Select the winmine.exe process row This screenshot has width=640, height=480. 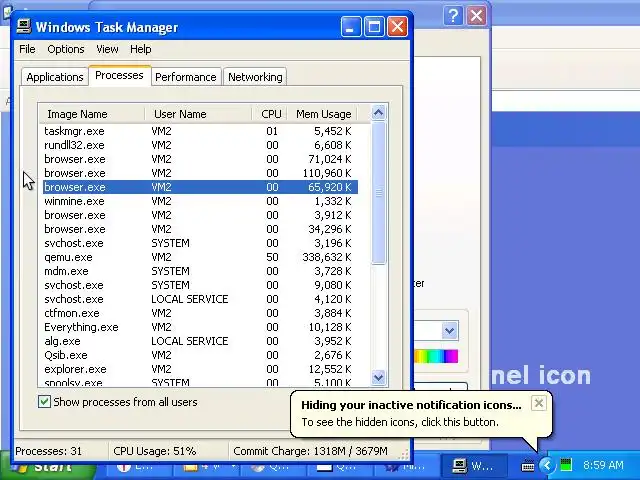coord(200,201)
